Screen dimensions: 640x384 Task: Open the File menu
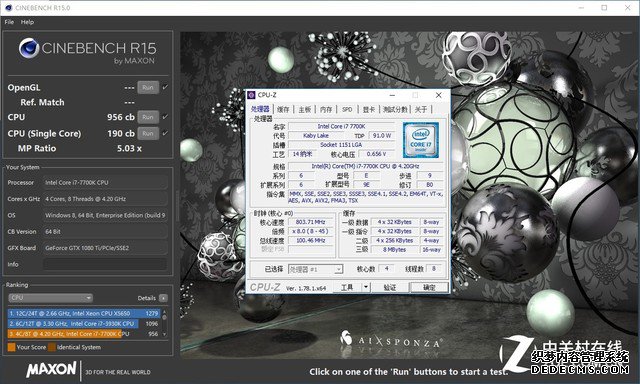click(x=9, y=22)
